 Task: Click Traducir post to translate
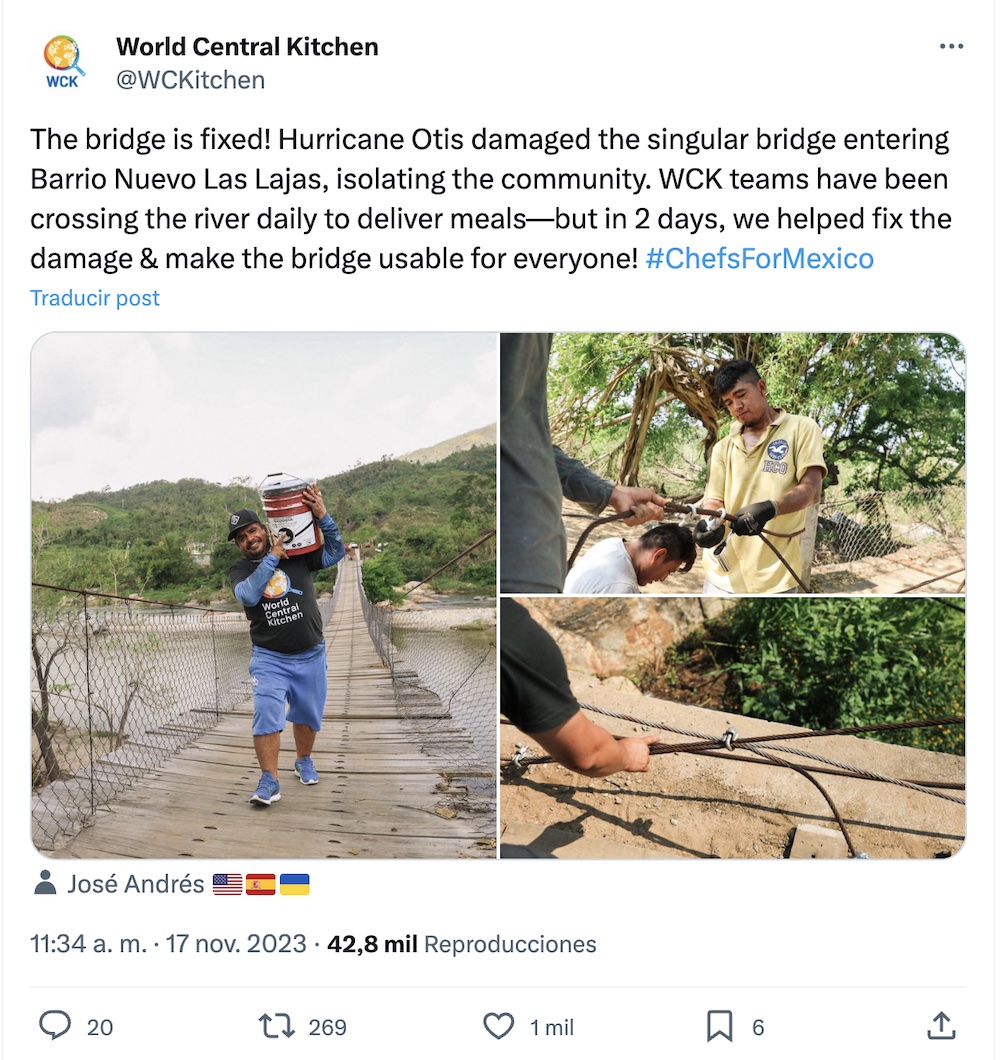point(95,298)
